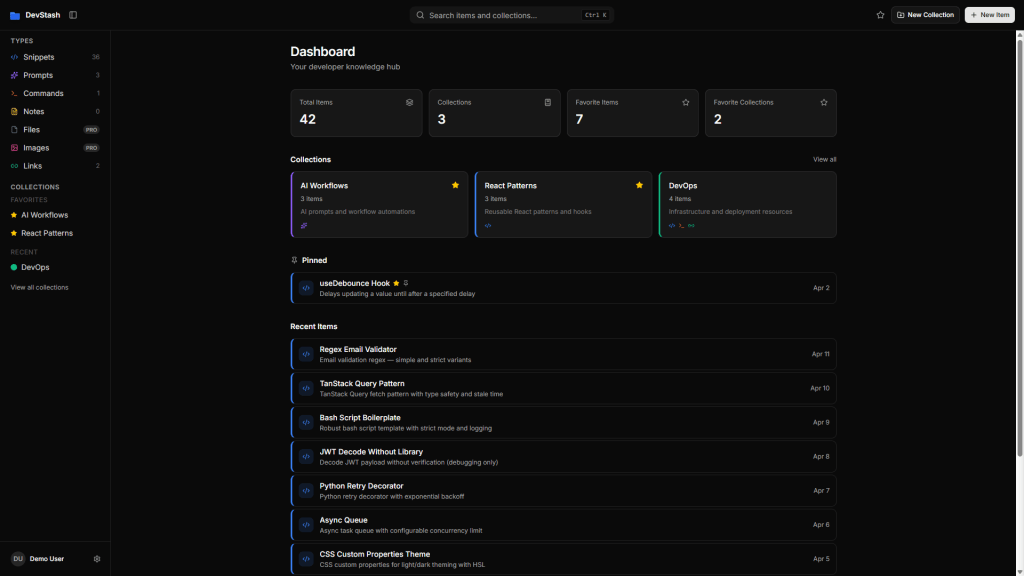The width and height of the screenshot is (1024, 576).
Task: Click the New Collection button
Action: [925, 15]
